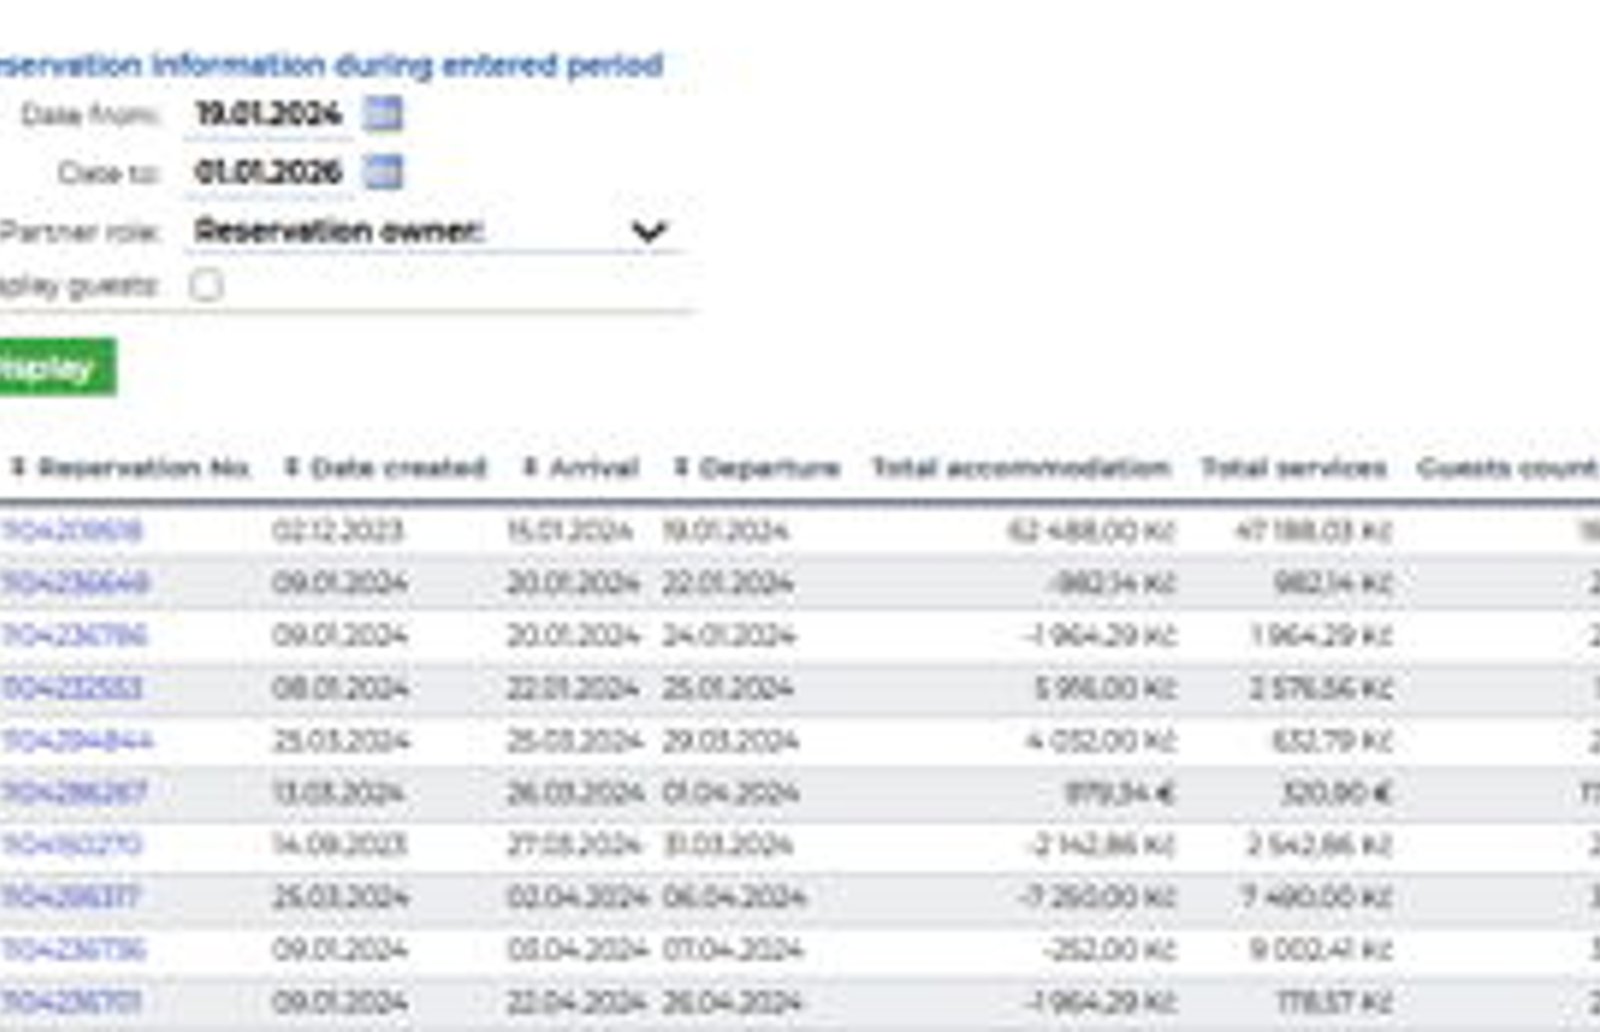Edit the Date from field showing 19.01.2024

[269, 114]
